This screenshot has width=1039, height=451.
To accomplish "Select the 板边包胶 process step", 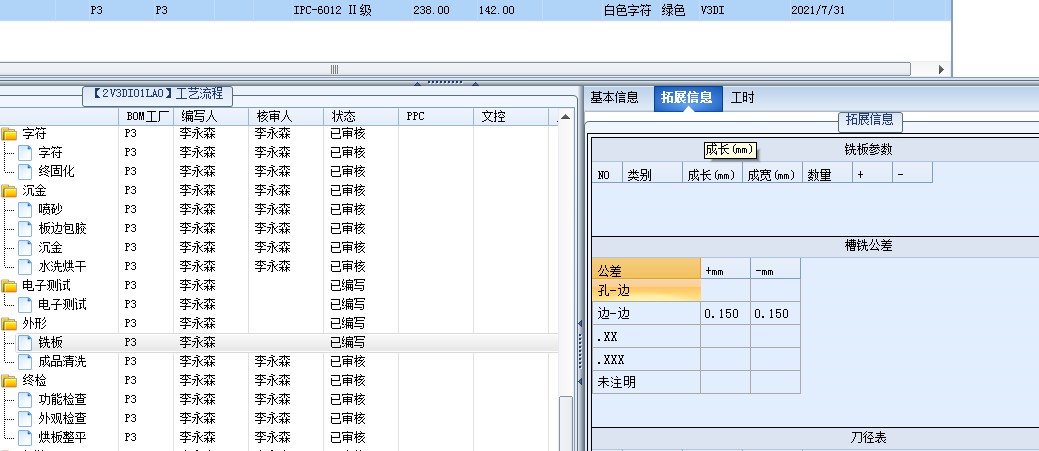I will (x=62, y=228).
